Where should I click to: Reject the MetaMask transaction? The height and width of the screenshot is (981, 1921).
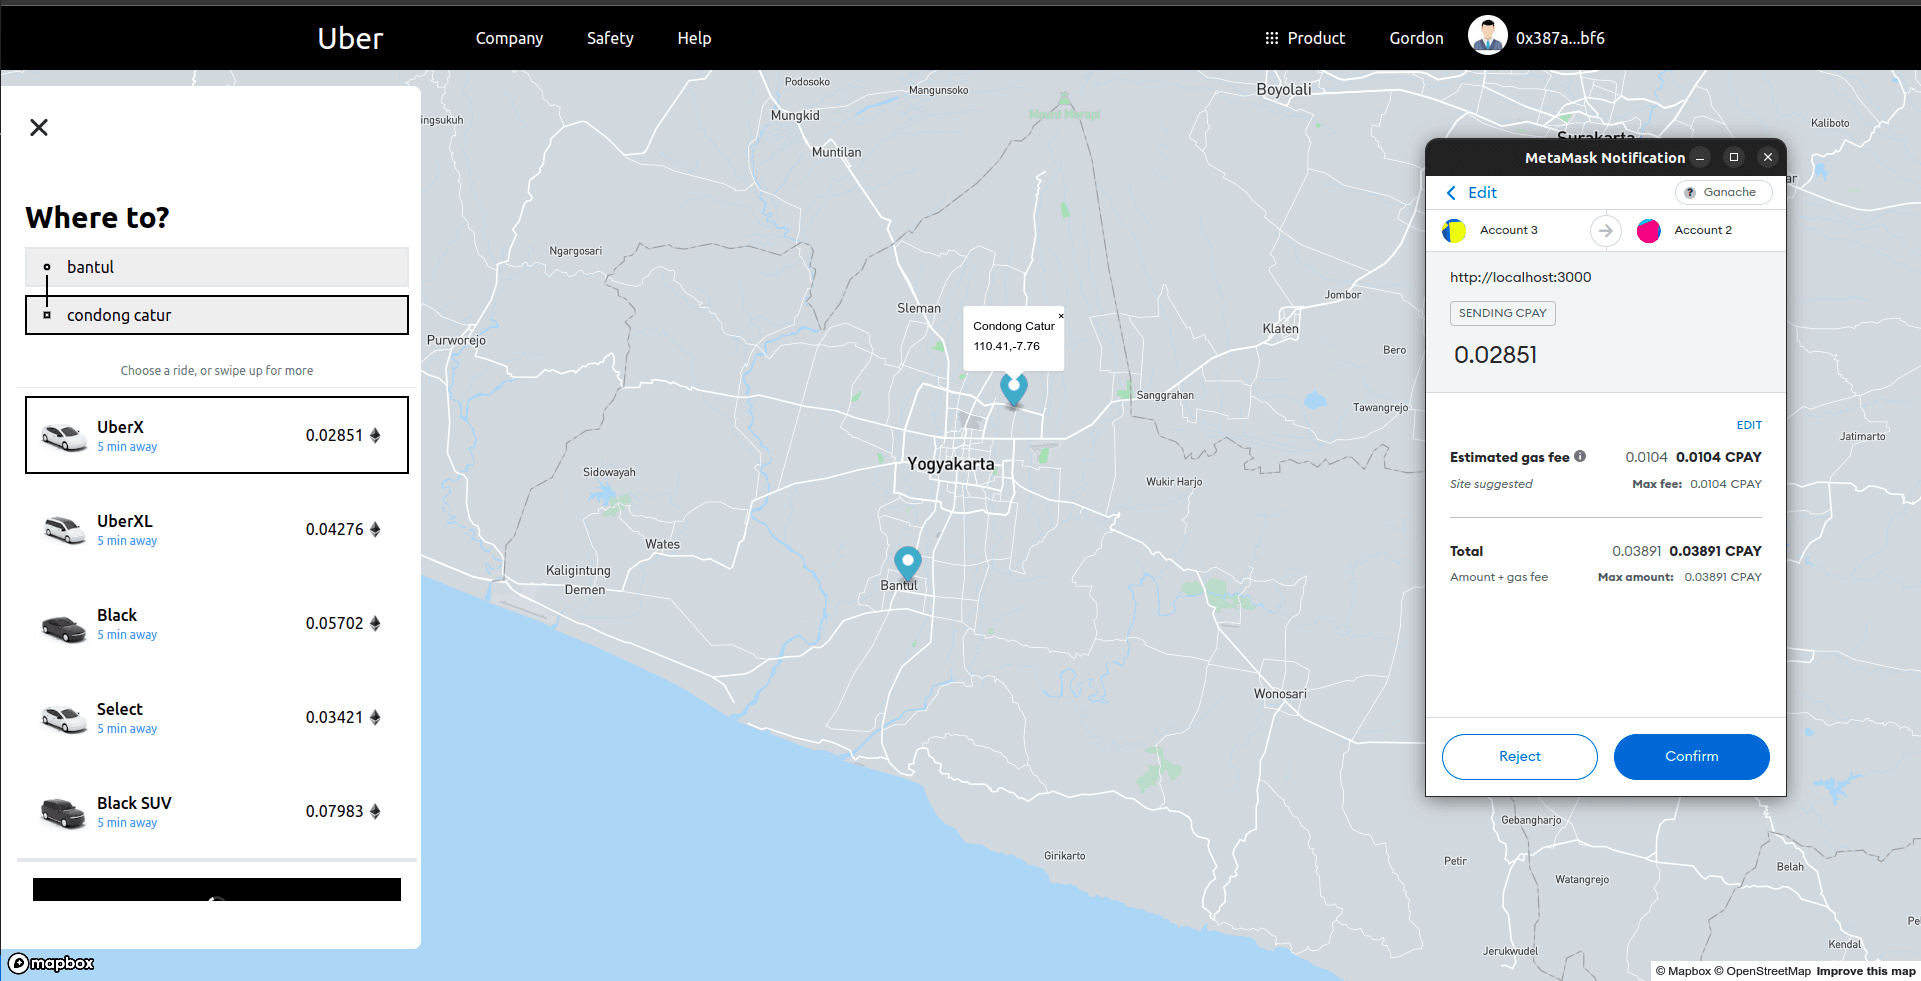coord(1520,757)
